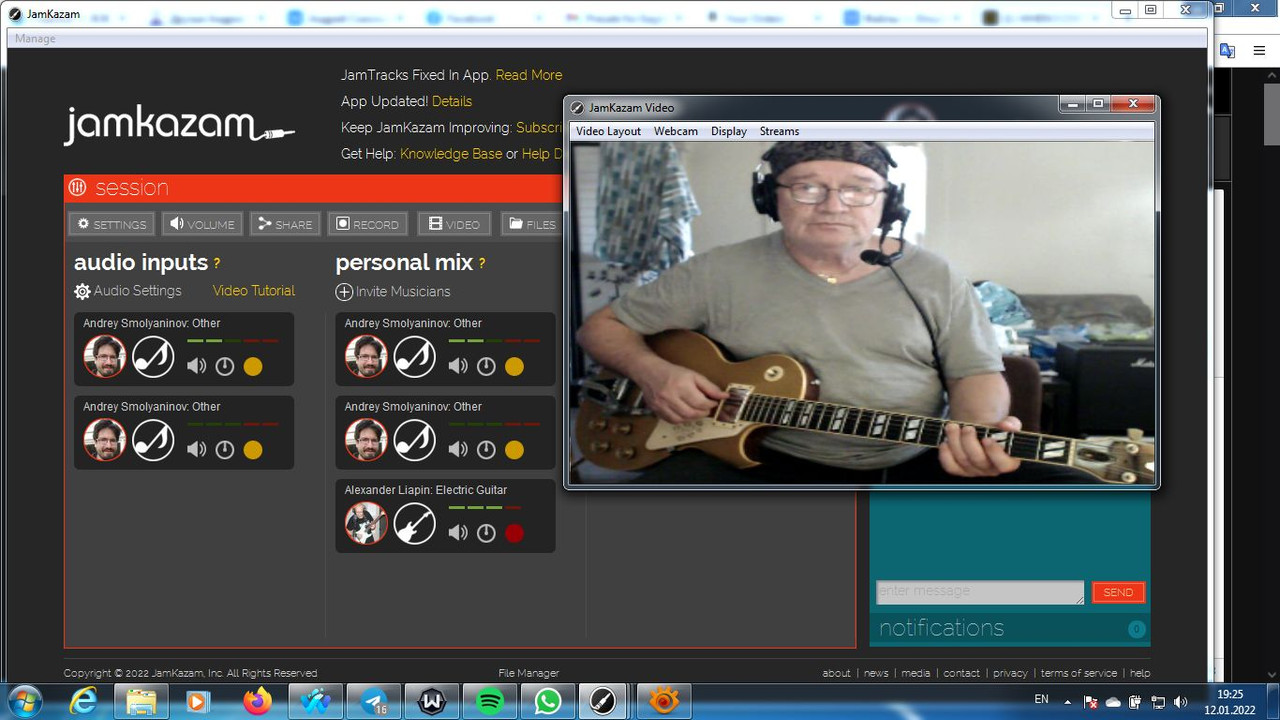
Task: Click the SEND message button
Action: click(1118, 592)
